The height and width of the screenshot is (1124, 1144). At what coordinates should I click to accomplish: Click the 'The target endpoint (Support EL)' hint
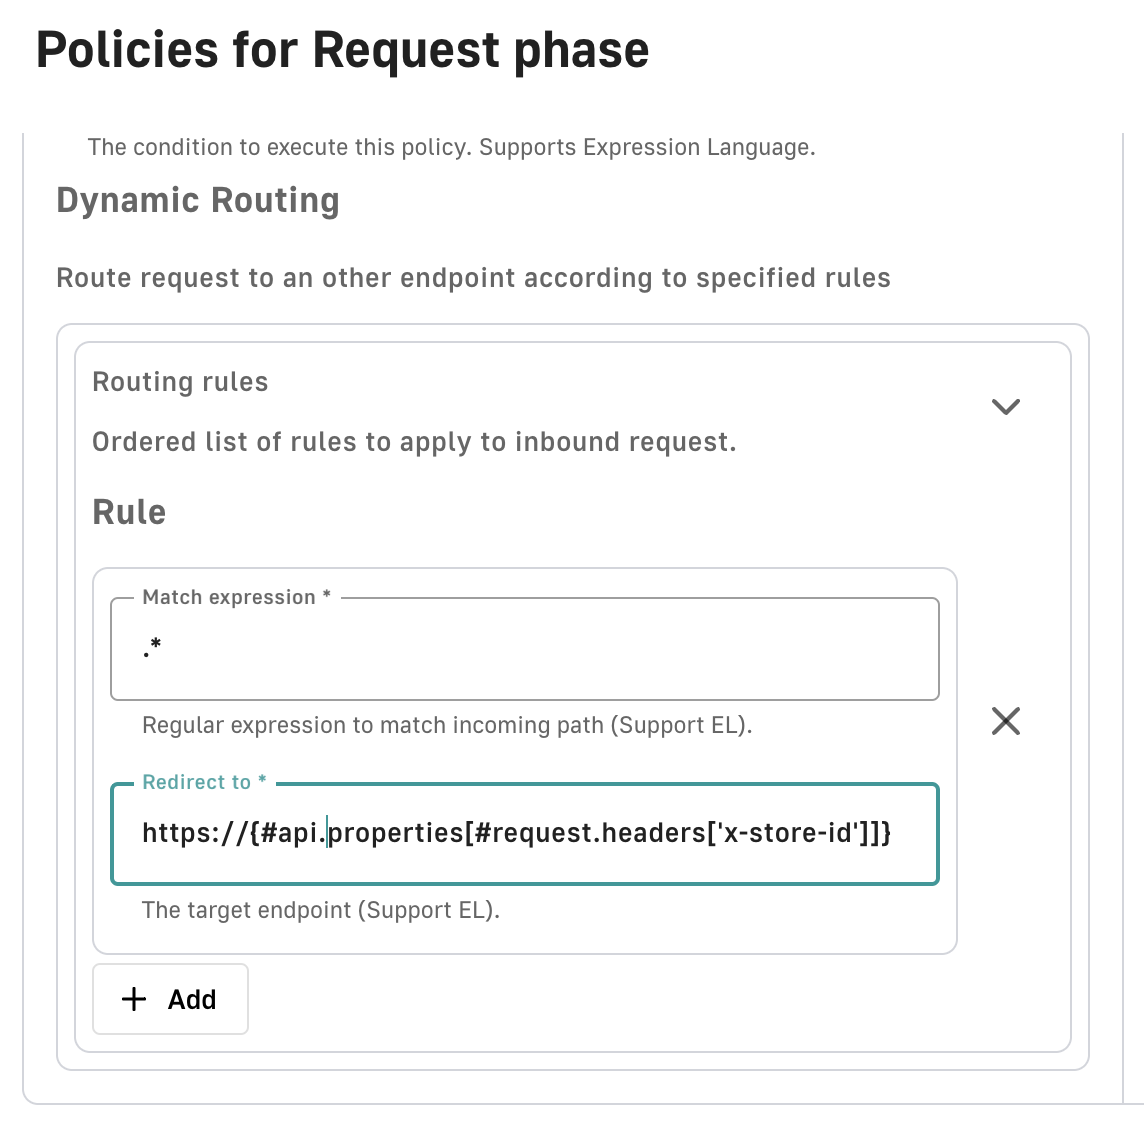(320, 910)
